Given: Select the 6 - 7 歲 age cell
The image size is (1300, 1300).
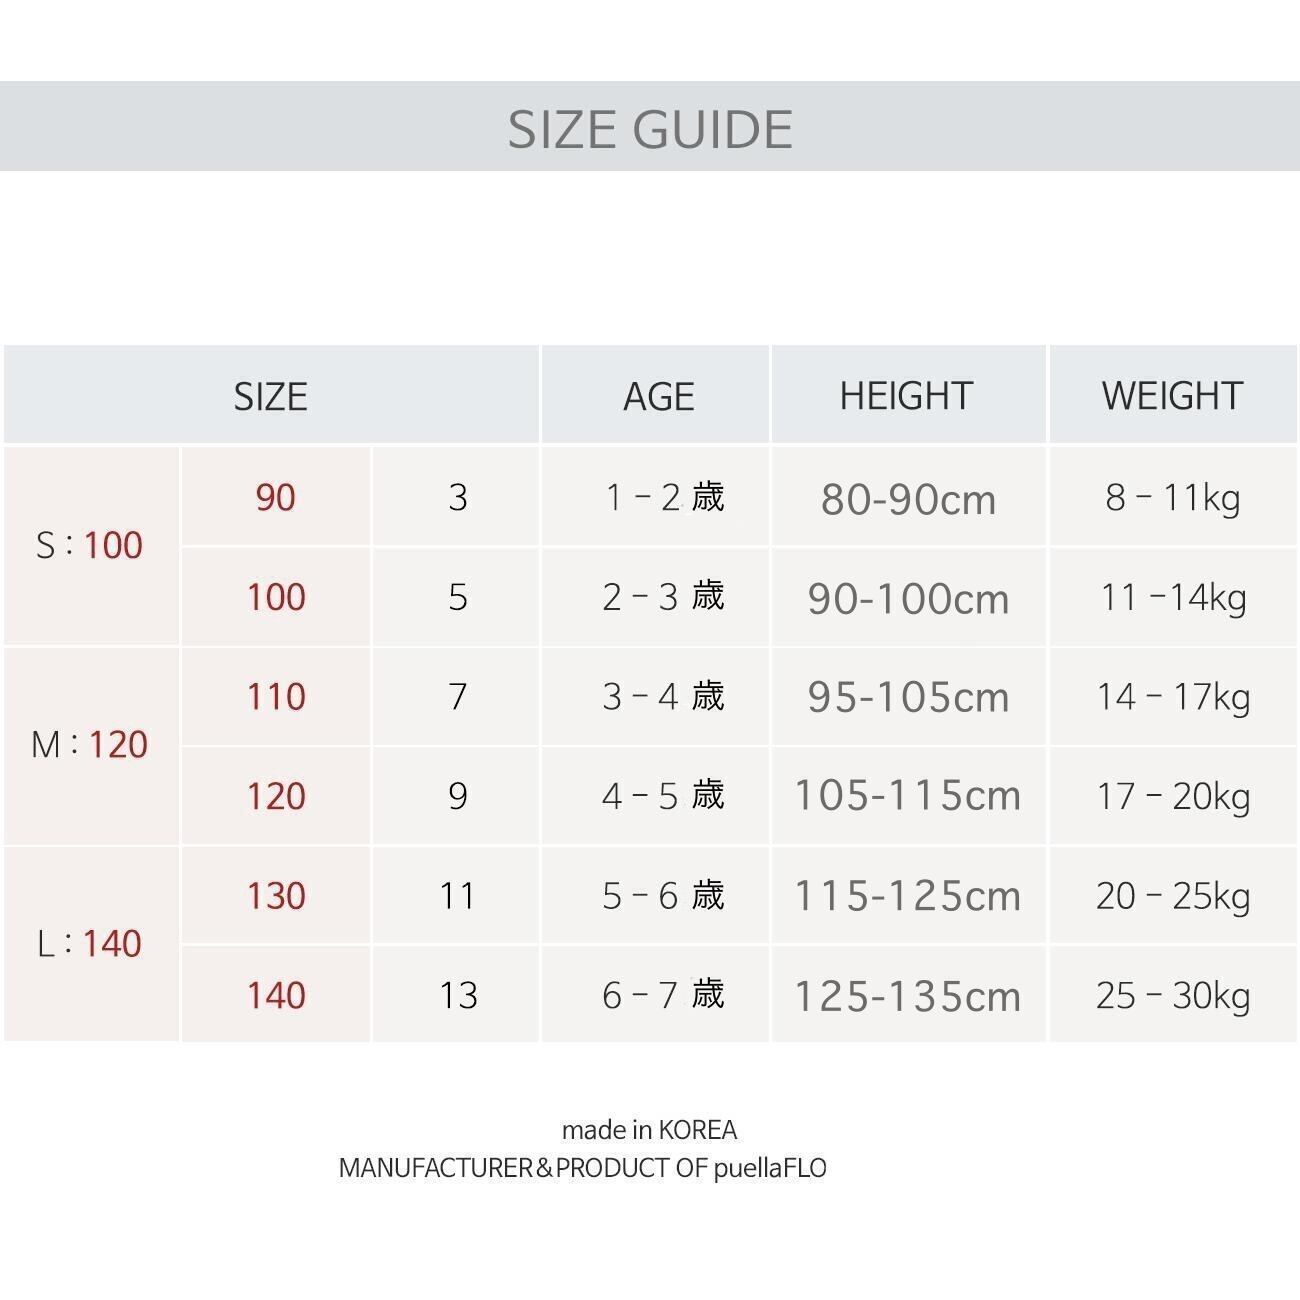Looking at the screenshot, I should tap(662, 995).
